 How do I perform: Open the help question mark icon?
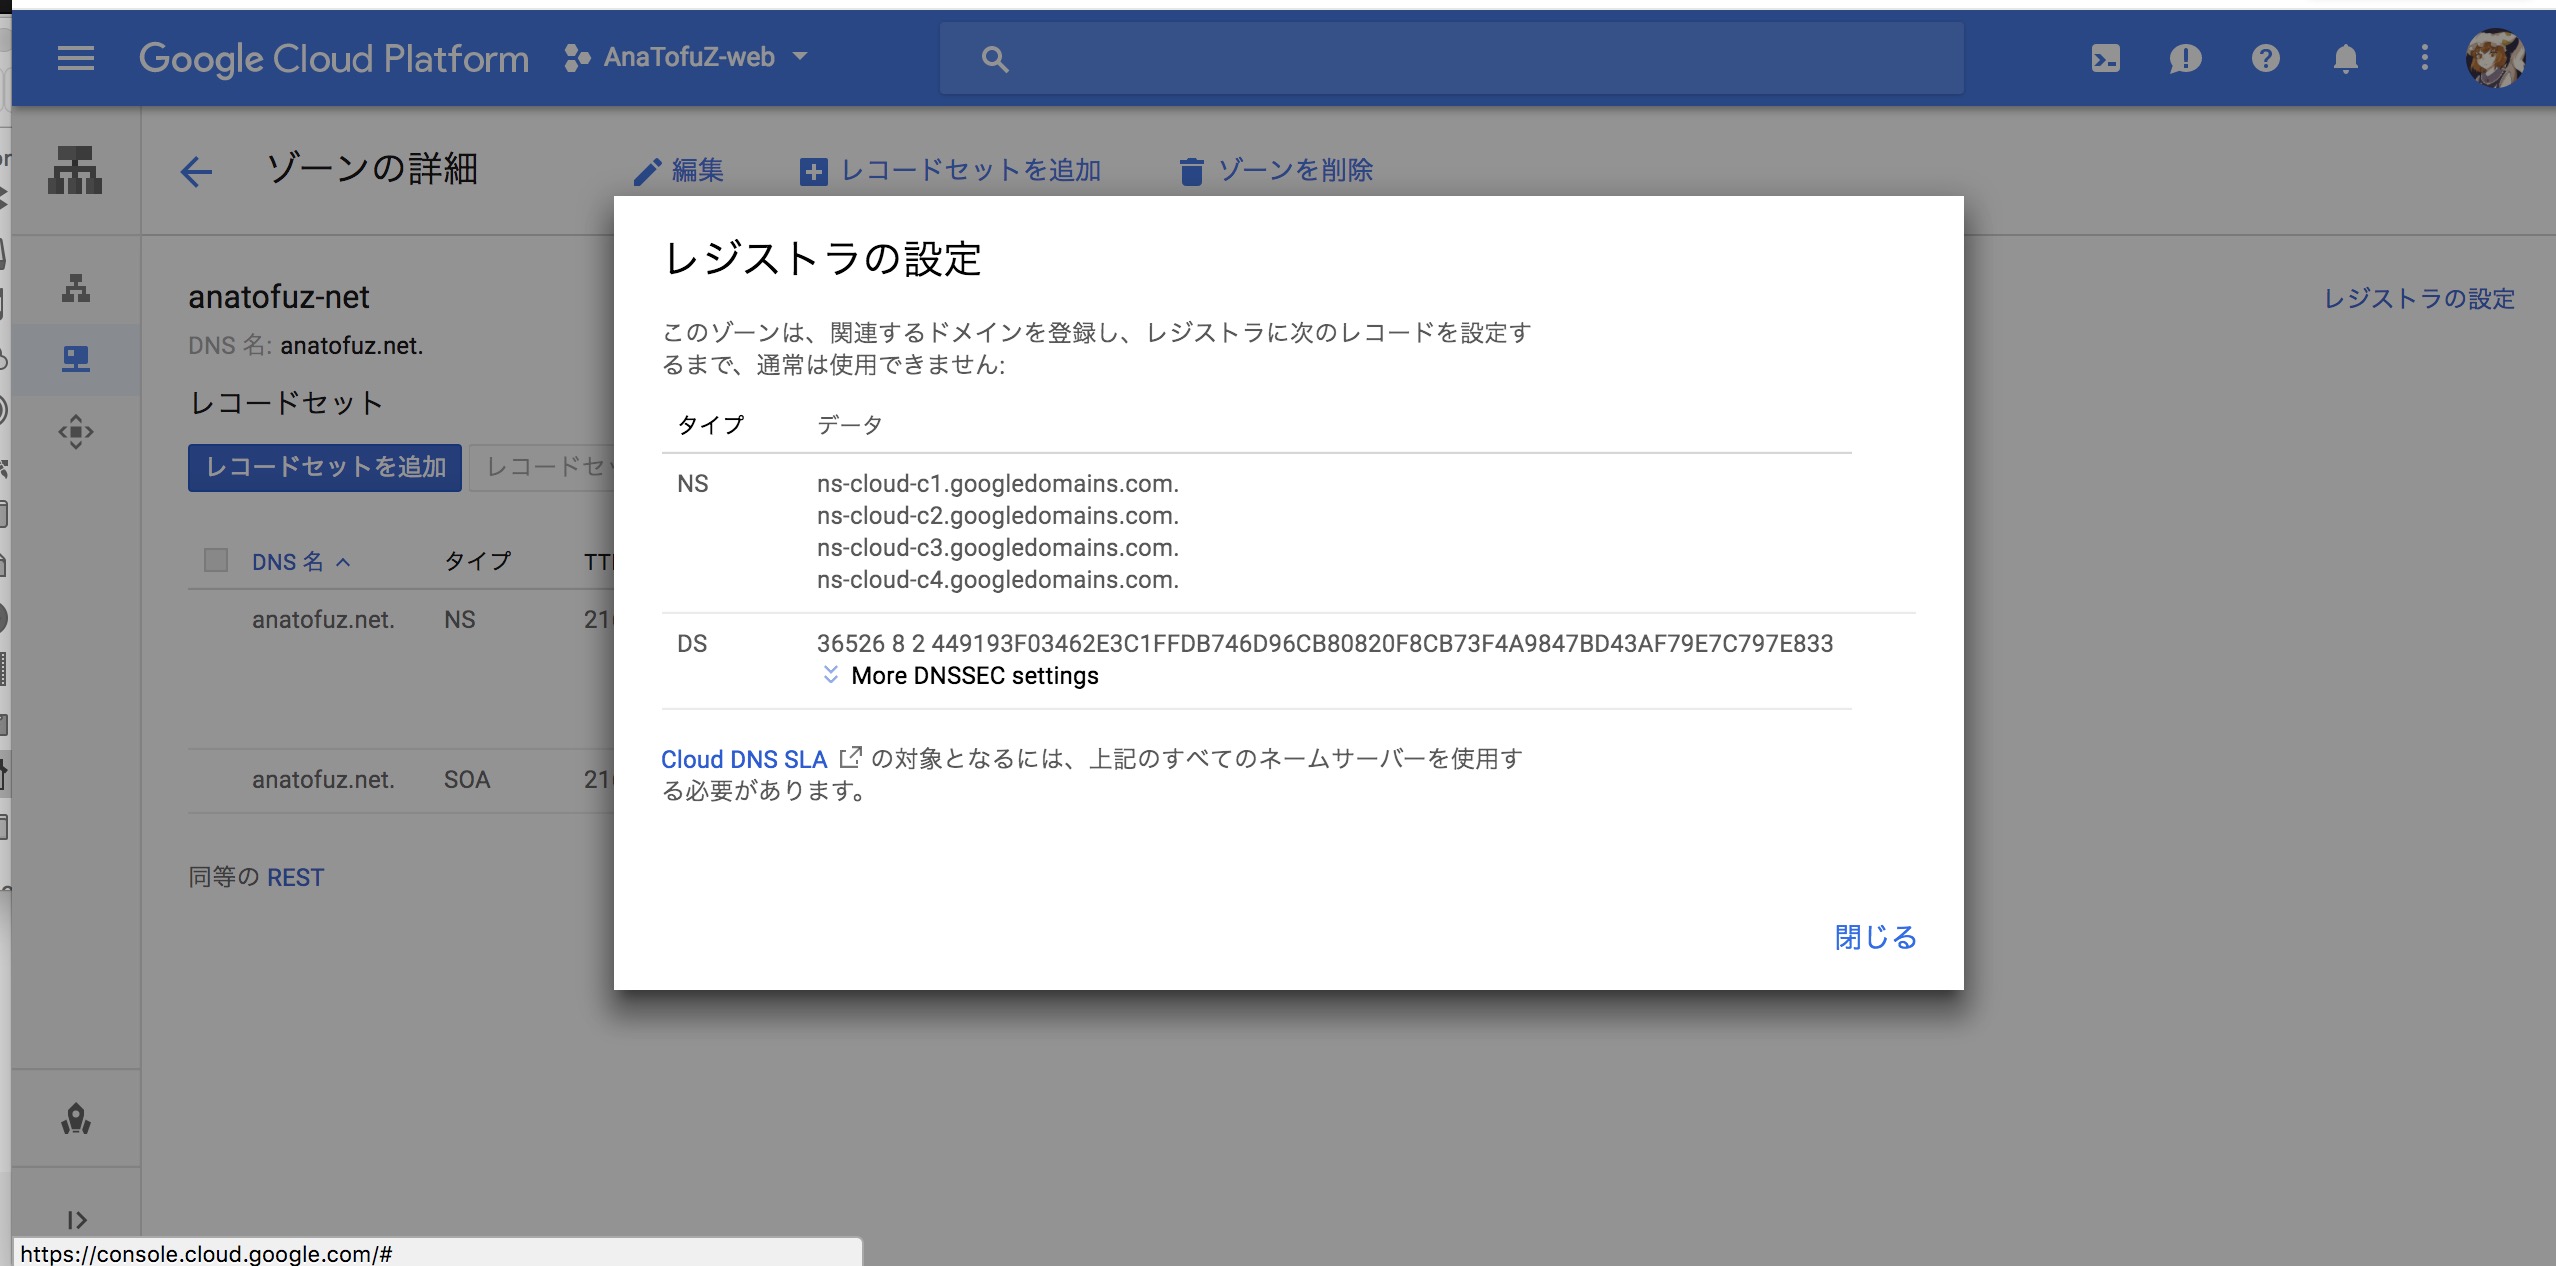(2265, 58)
